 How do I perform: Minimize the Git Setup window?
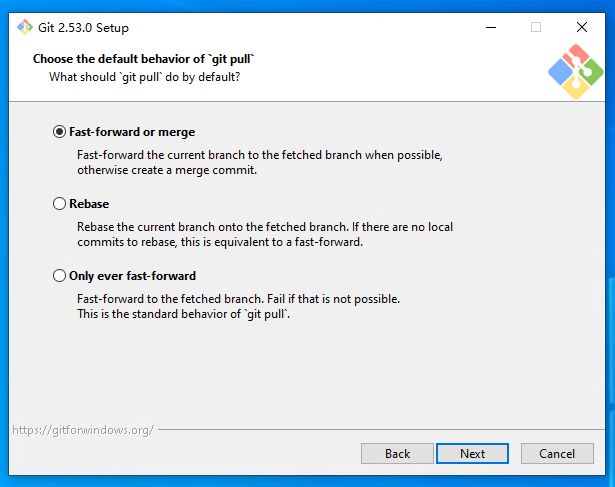(x=490, y=27)
